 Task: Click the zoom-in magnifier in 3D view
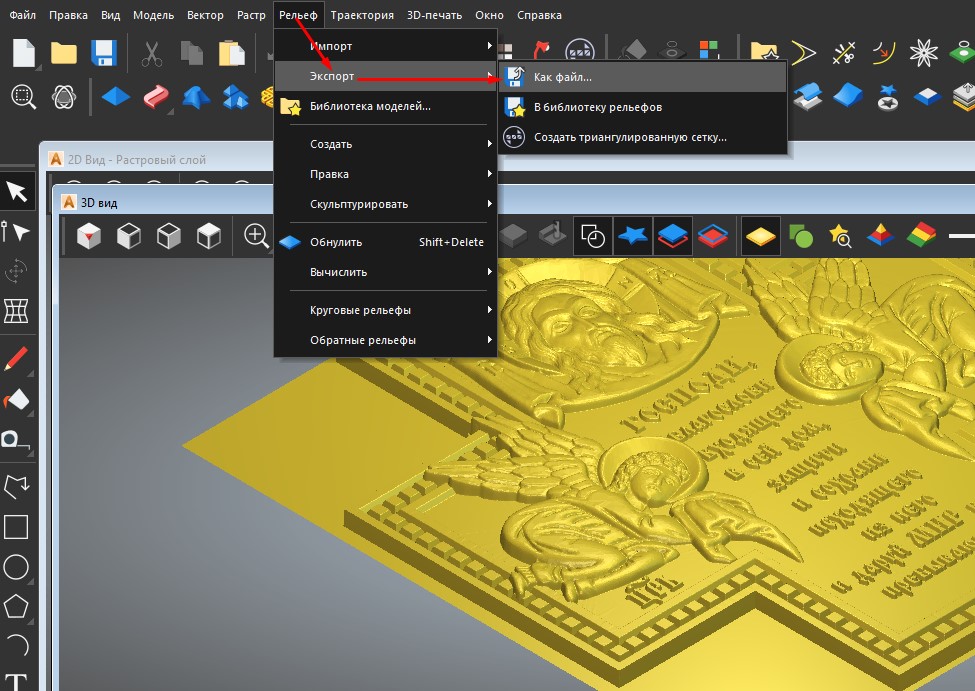coord(256,236)
